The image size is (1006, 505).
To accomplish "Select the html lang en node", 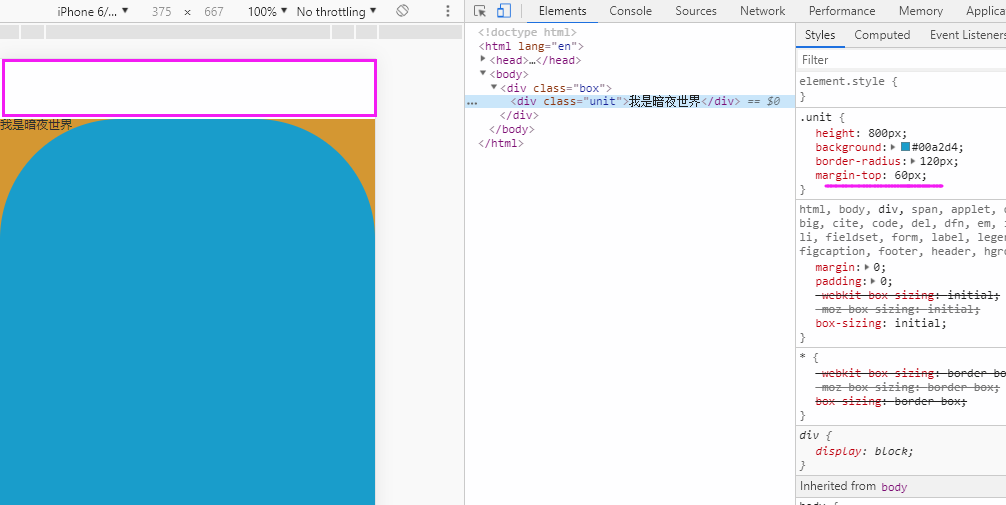I will (x=531, y=46).
